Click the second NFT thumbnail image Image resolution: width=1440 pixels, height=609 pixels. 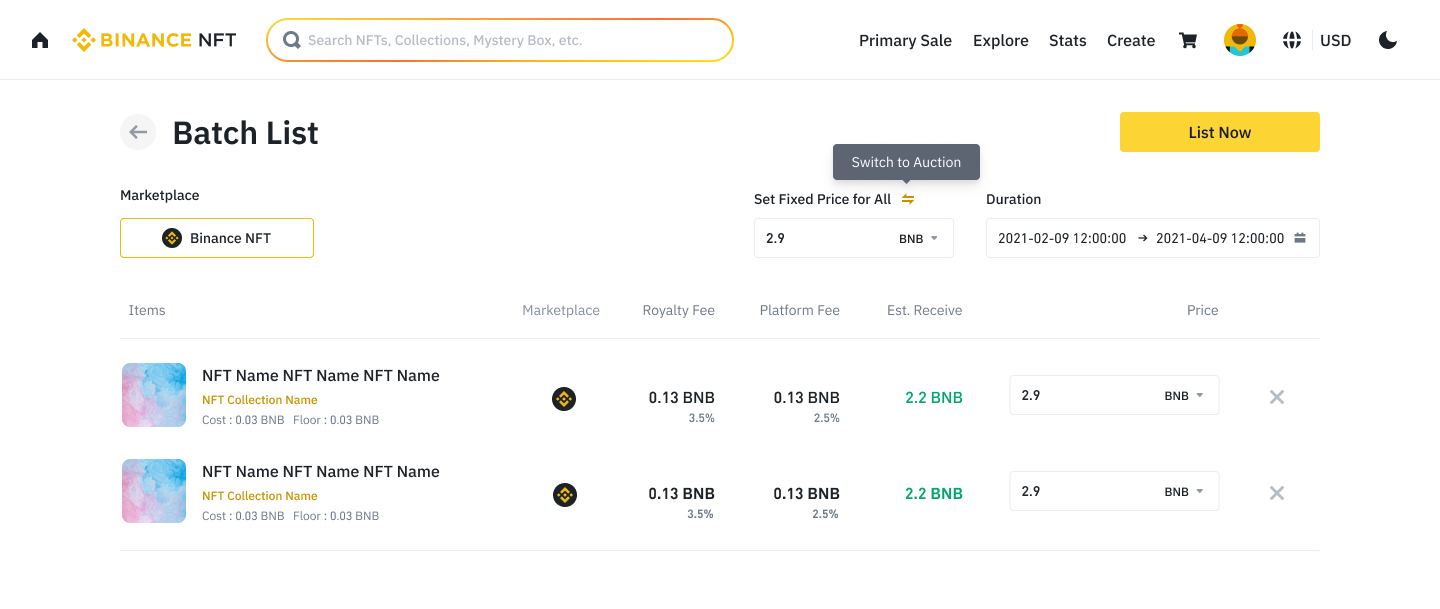click(154, 491)
